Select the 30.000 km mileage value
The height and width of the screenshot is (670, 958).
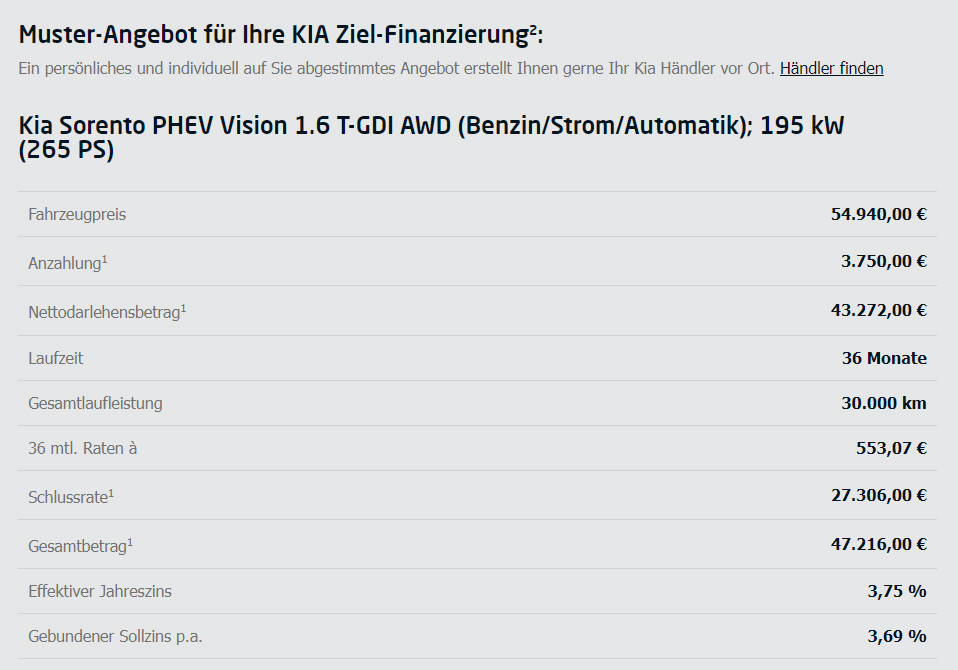[883, 403]
